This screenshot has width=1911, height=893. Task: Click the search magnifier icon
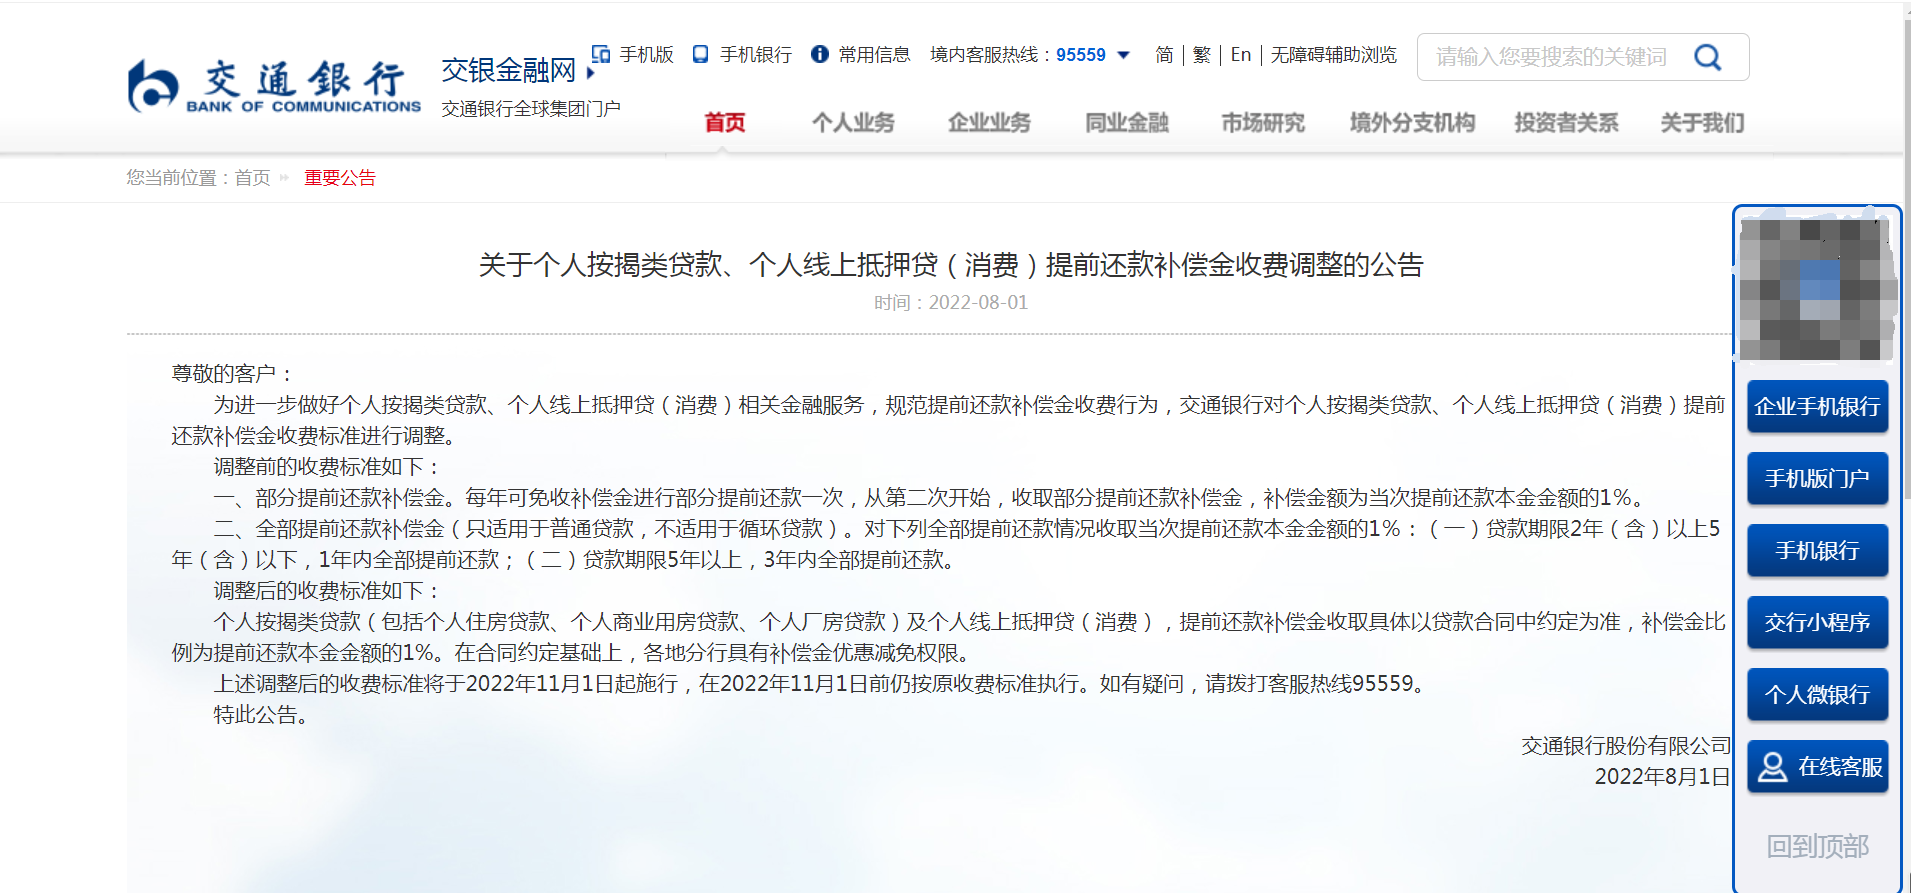point(1708,57)
